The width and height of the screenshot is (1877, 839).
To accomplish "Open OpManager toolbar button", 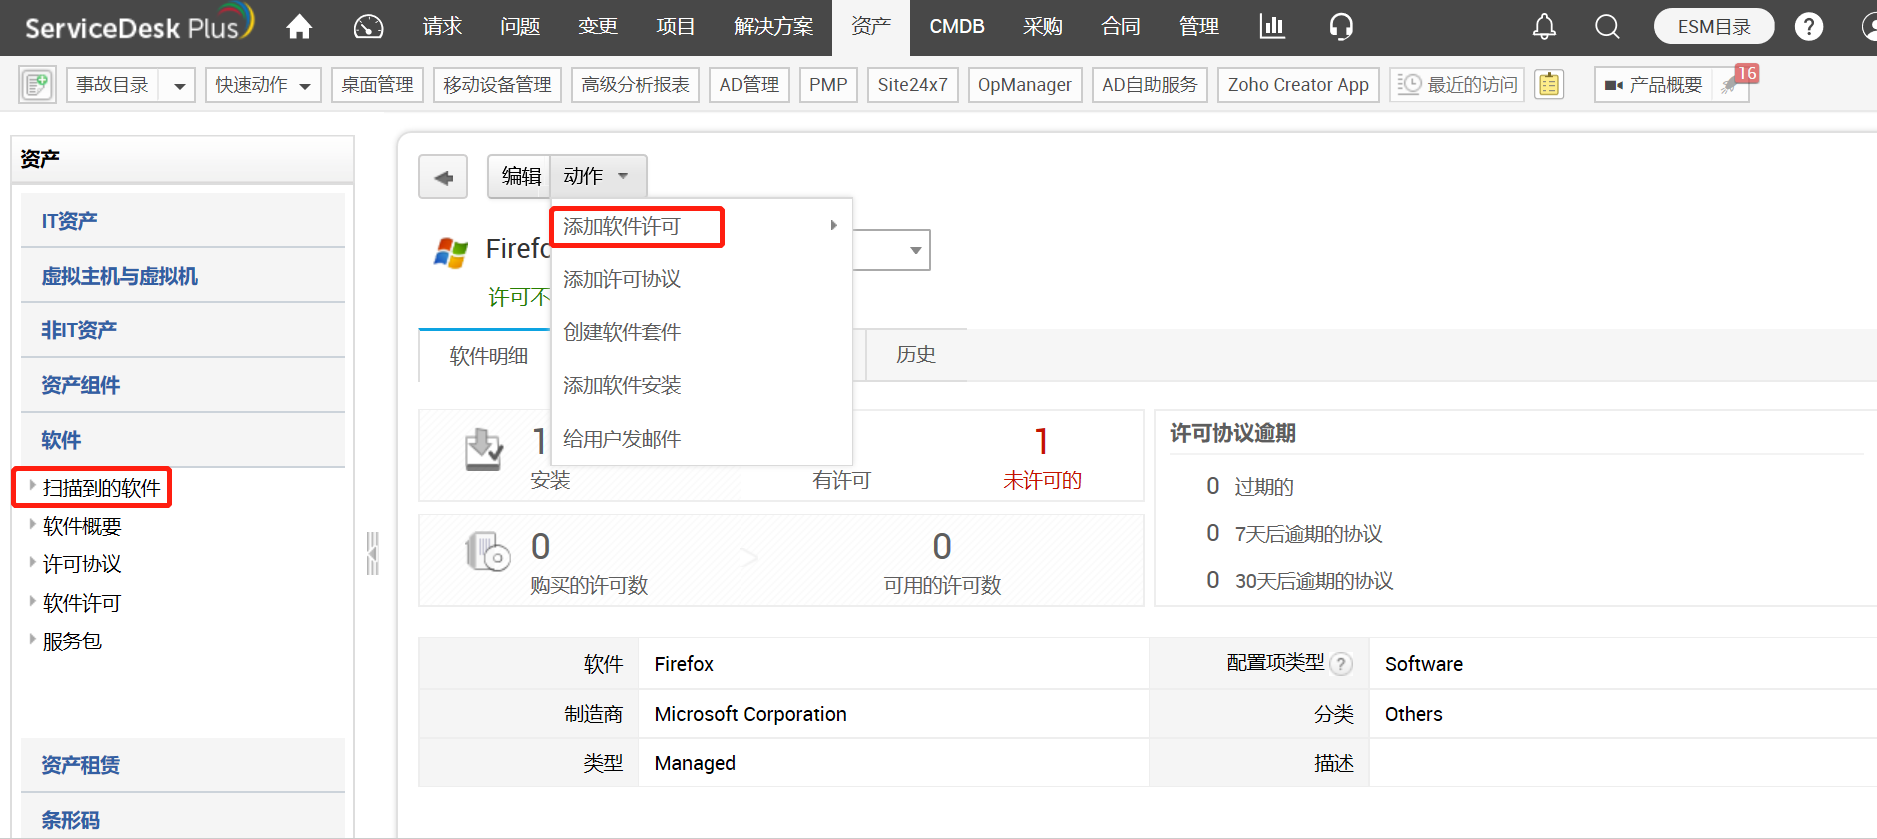I will (1025, 85).
